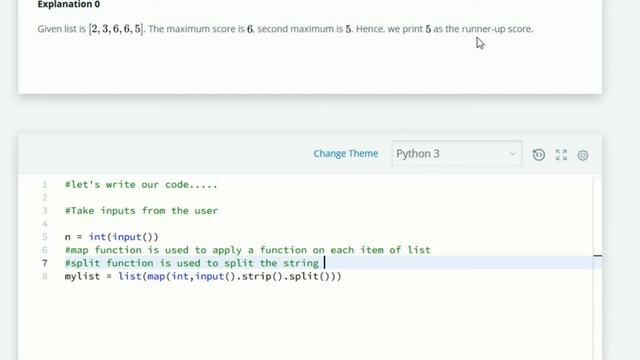Open editor settings gear icon
The image size is (640, 360).
[x=583, y=155]
